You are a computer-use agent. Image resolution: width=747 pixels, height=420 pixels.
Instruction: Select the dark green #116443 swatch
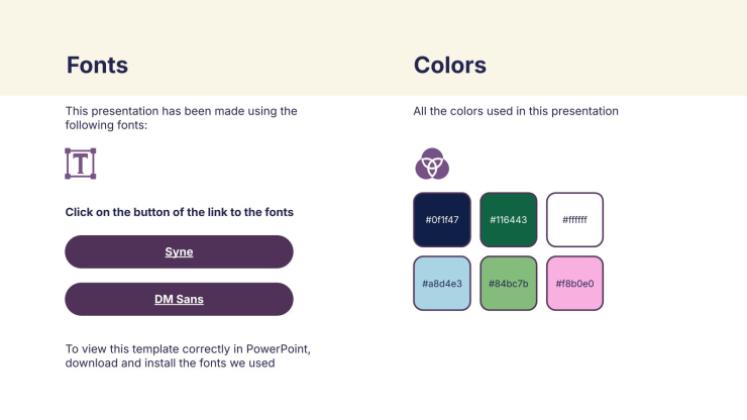click(508, 219)
